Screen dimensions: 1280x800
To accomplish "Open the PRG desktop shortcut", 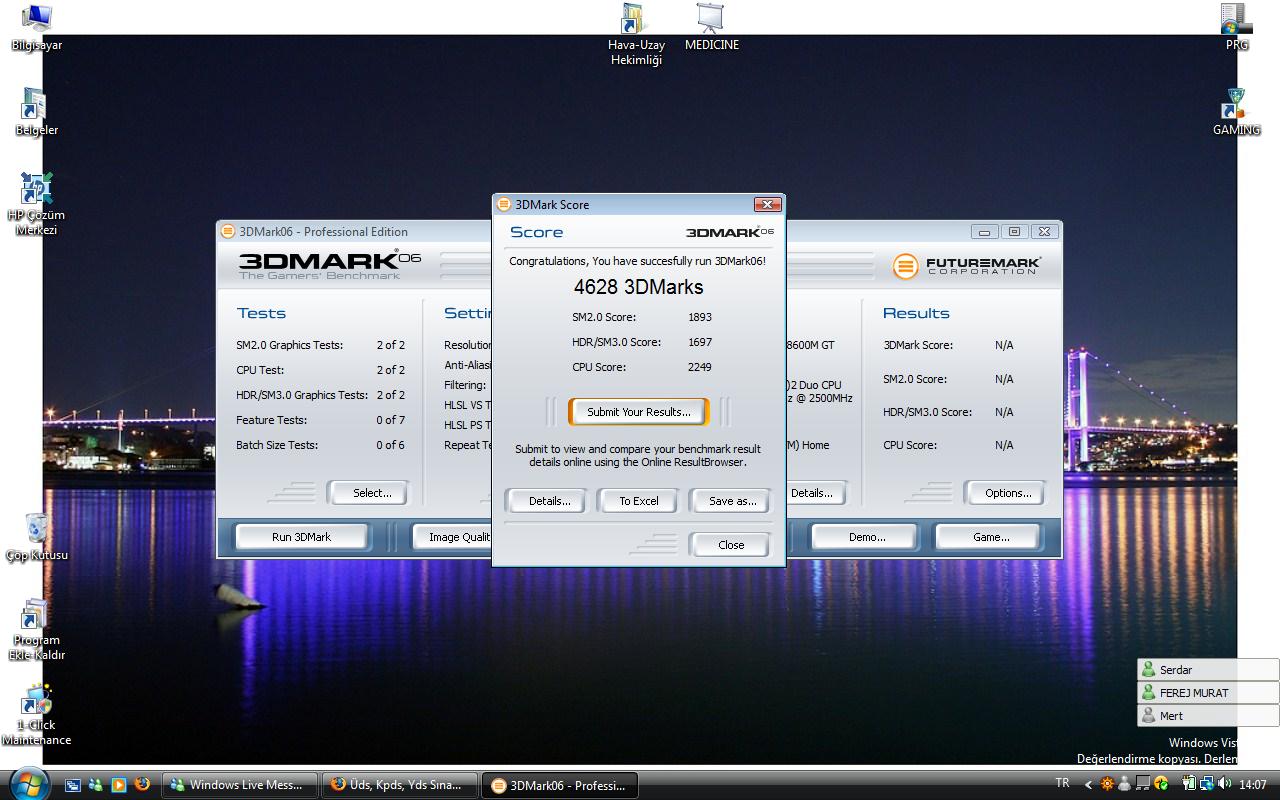I will [1236, 27].
